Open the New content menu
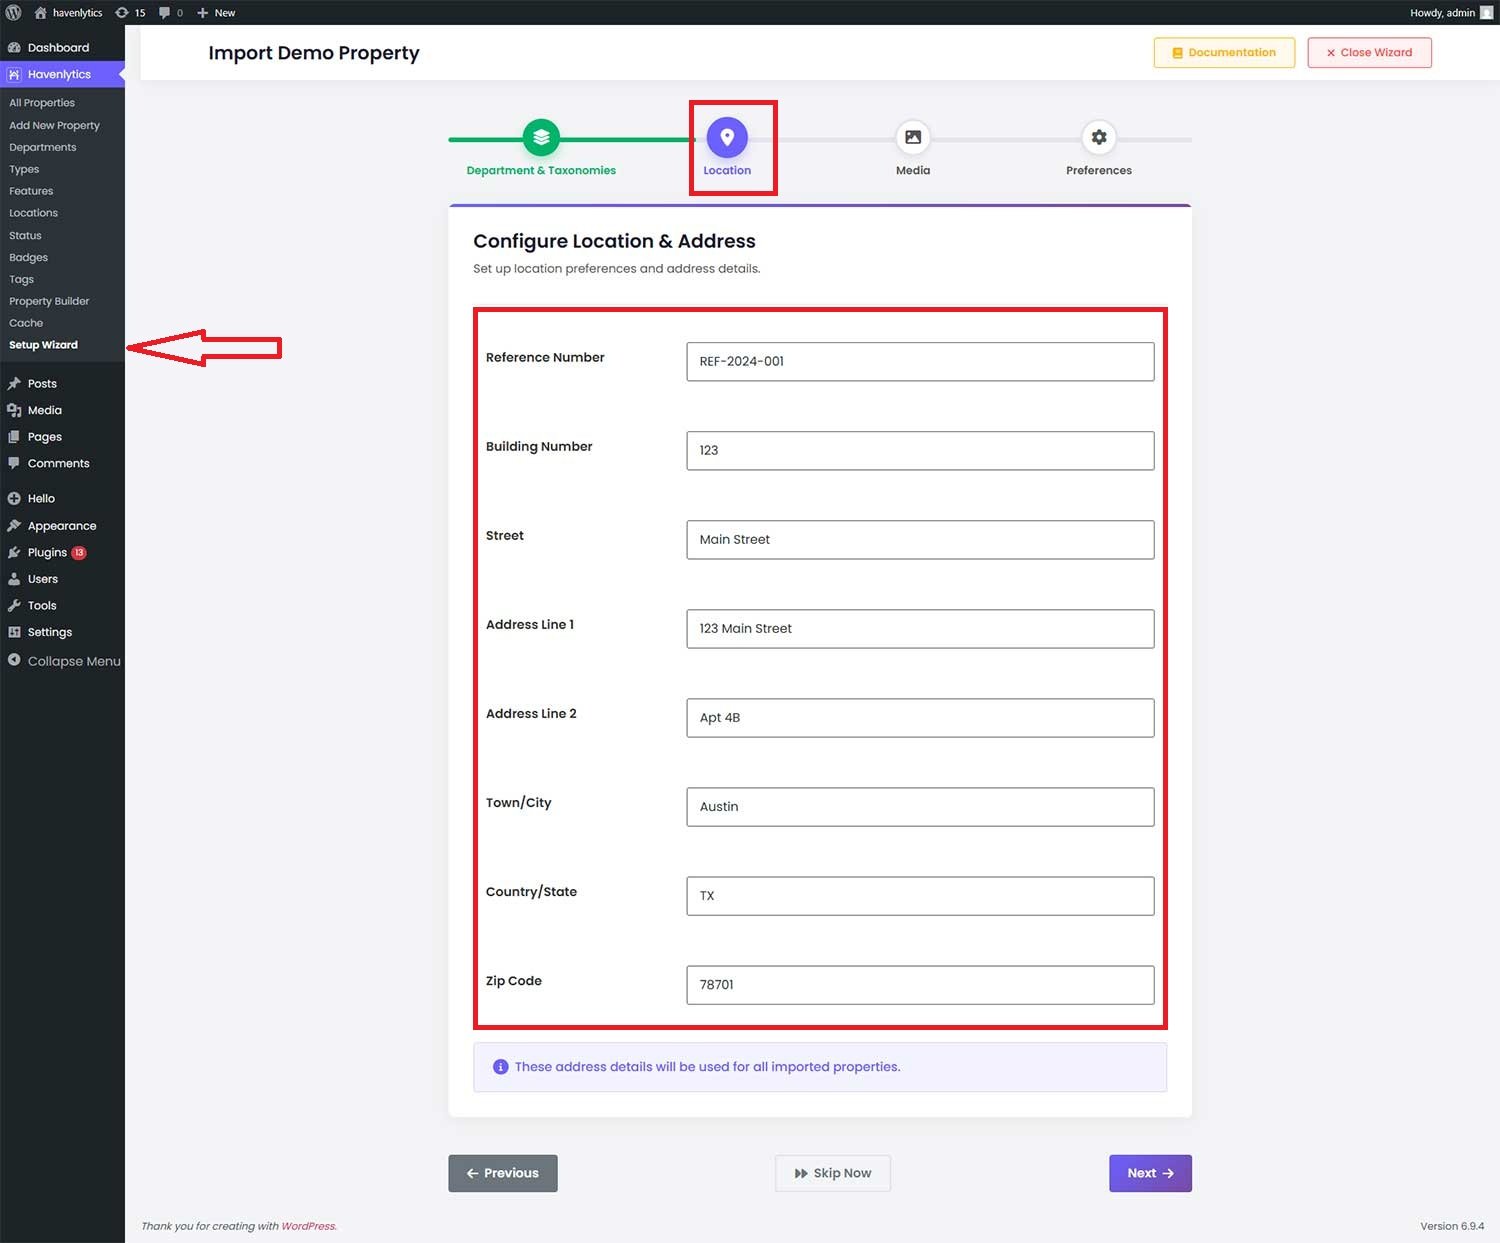1500x1243 pixels. (216, 13)
